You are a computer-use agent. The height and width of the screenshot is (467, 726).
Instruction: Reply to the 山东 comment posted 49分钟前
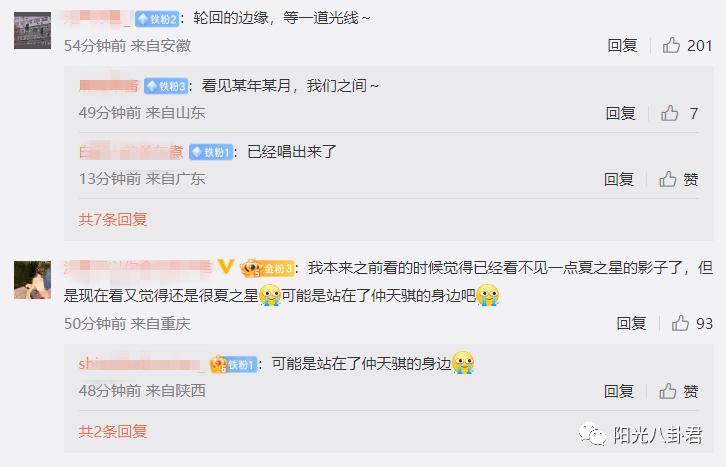click(620, 113)
